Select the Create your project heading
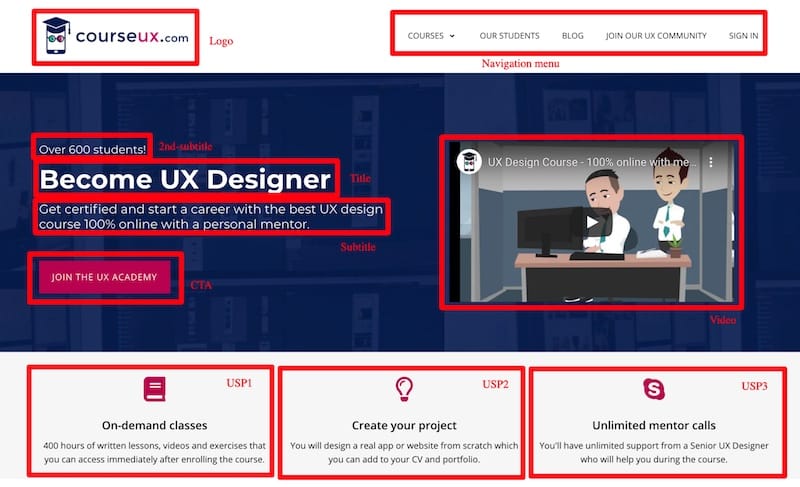800x487 pixels. click(x=404, y=425)
